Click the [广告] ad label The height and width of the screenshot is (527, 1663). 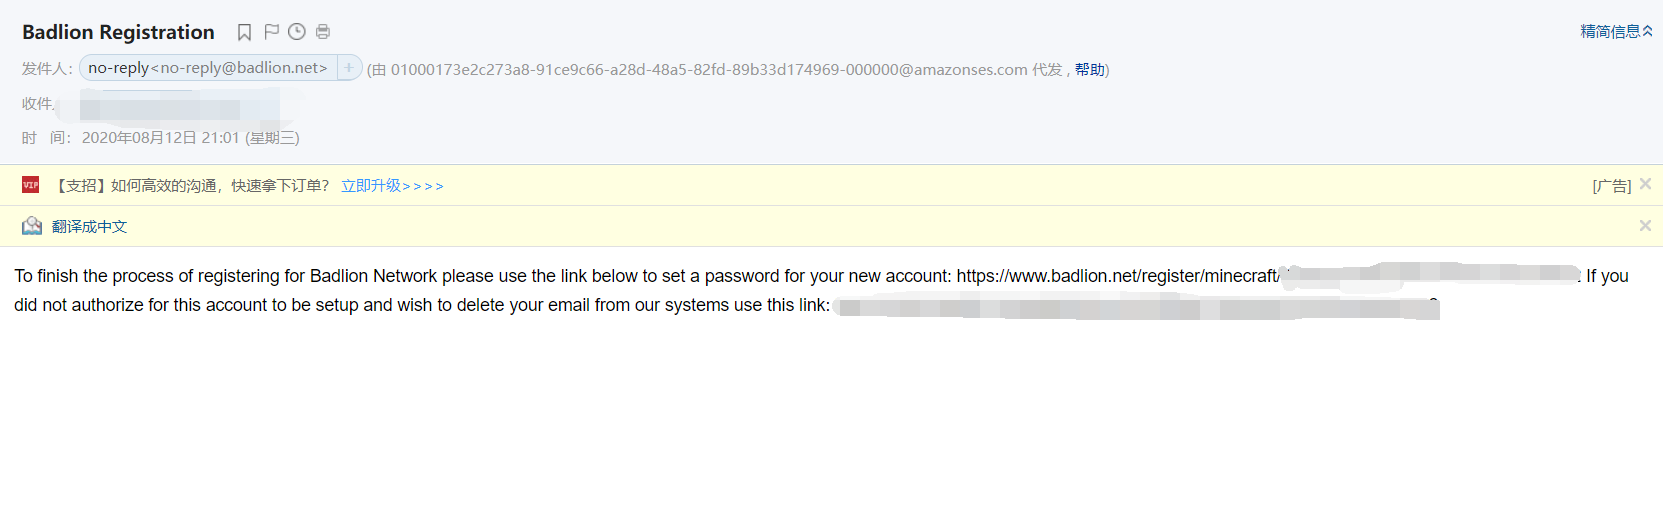(x=1611, y=186)
